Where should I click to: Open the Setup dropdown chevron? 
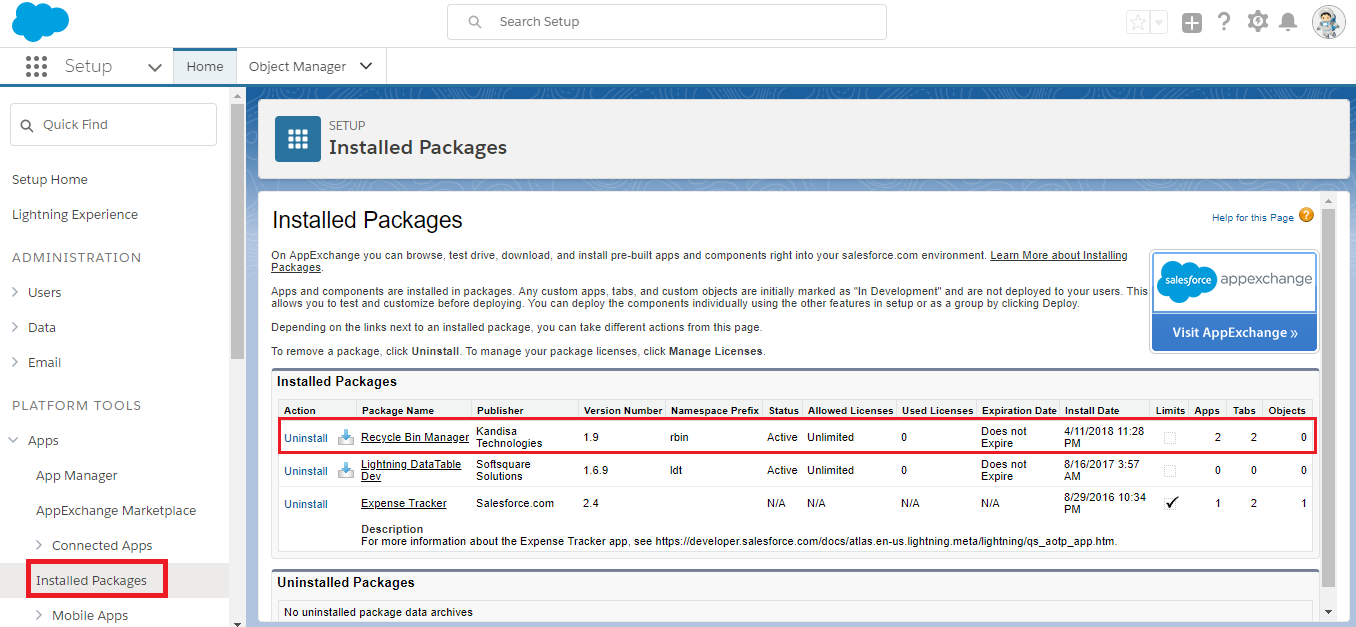tap(154, 67)
